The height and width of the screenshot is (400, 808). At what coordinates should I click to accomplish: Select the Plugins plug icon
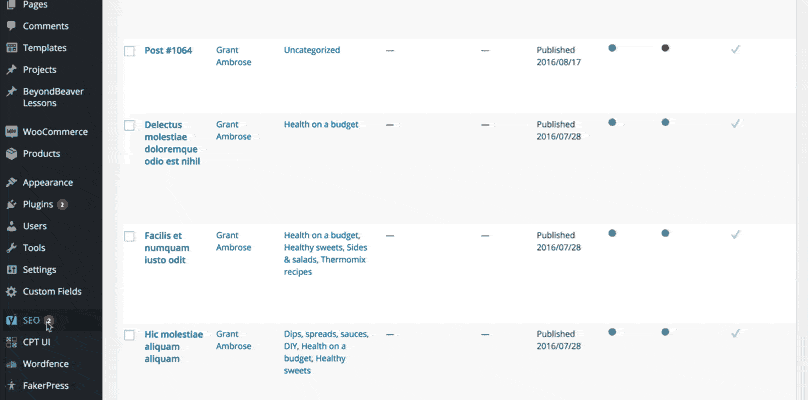click(11, 205)
